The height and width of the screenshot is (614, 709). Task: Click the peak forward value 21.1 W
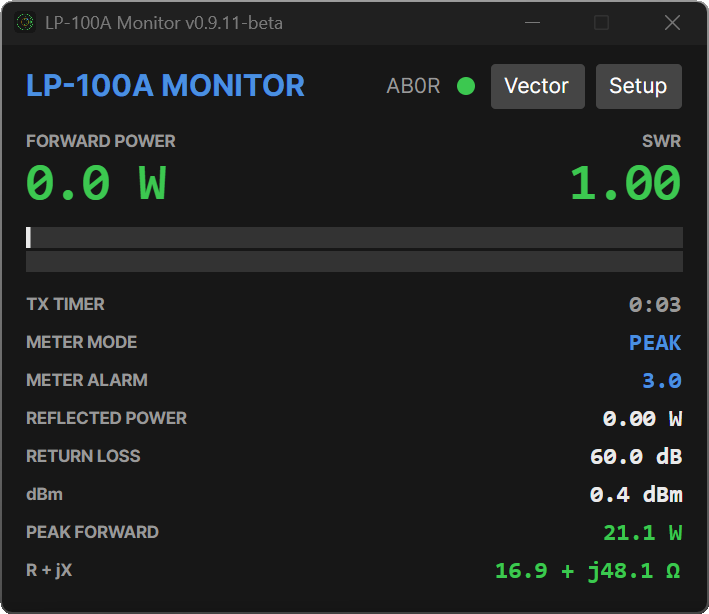pos(643,533)
